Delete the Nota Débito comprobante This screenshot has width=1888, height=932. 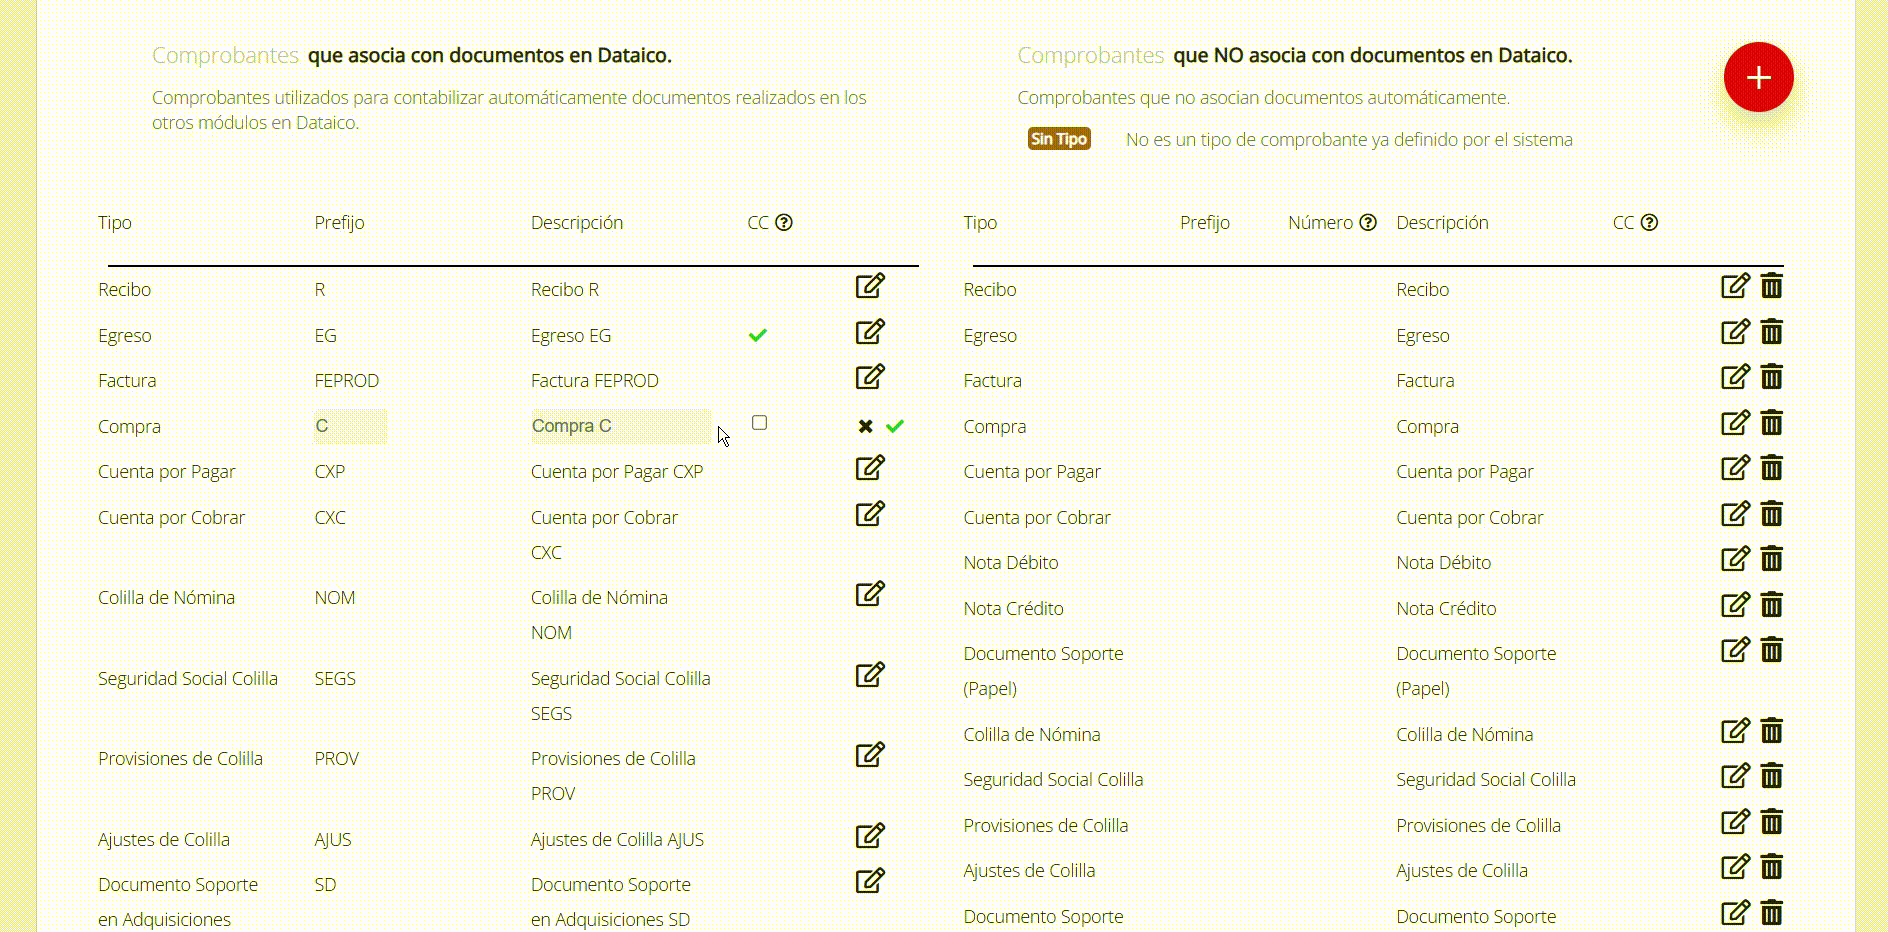tap(1771, 559)
